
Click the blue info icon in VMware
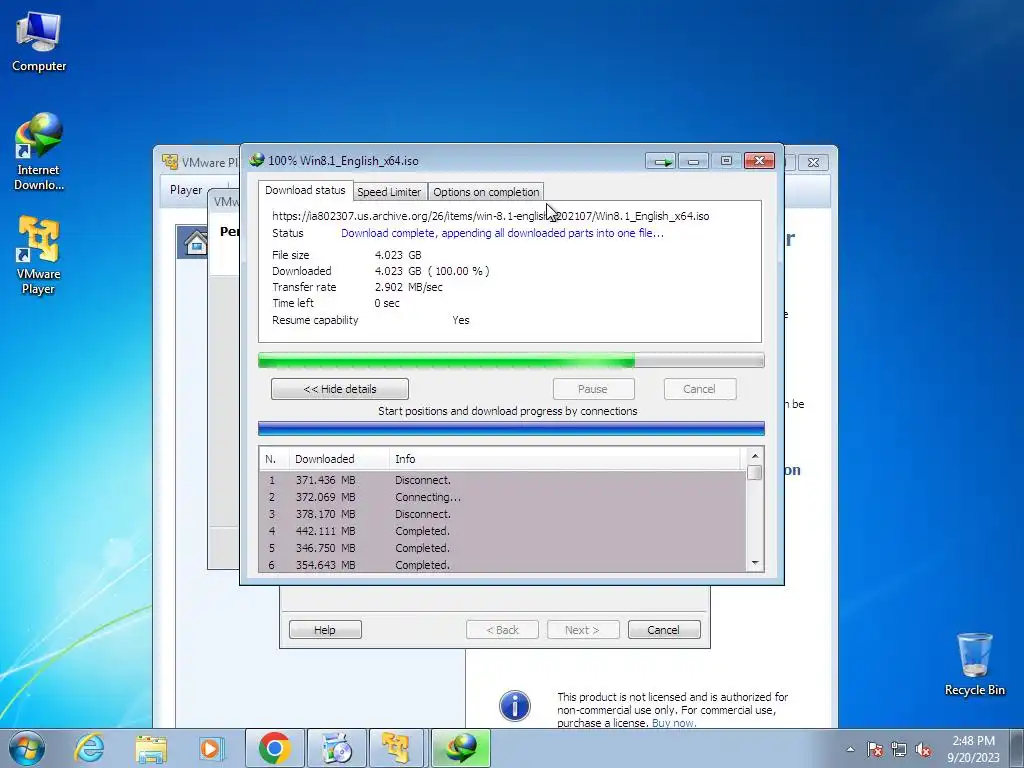pos(515,706)
